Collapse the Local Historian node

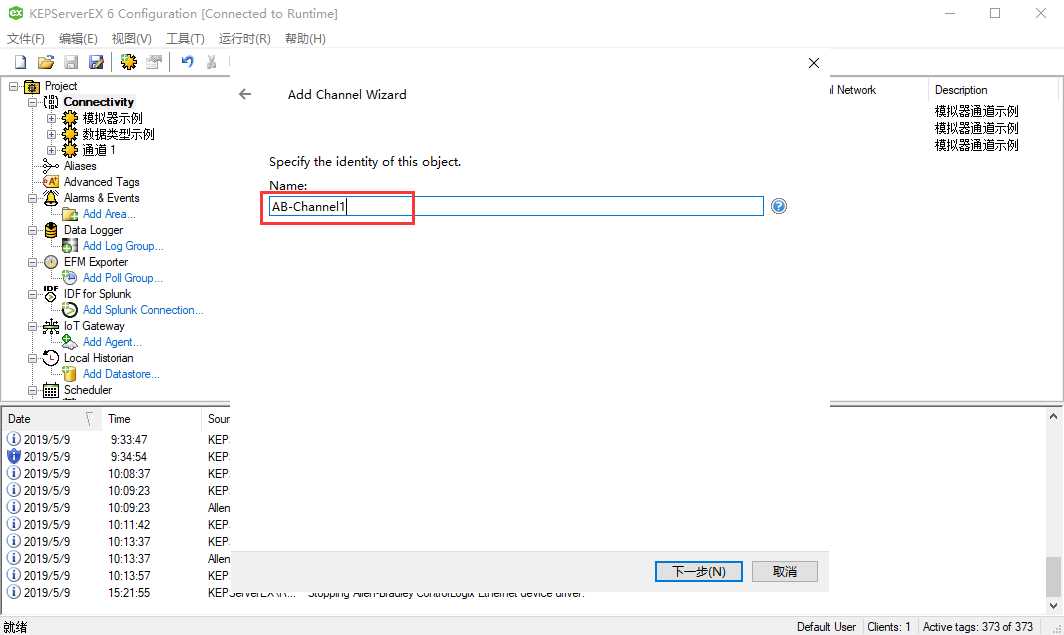(x=32, y=358)
